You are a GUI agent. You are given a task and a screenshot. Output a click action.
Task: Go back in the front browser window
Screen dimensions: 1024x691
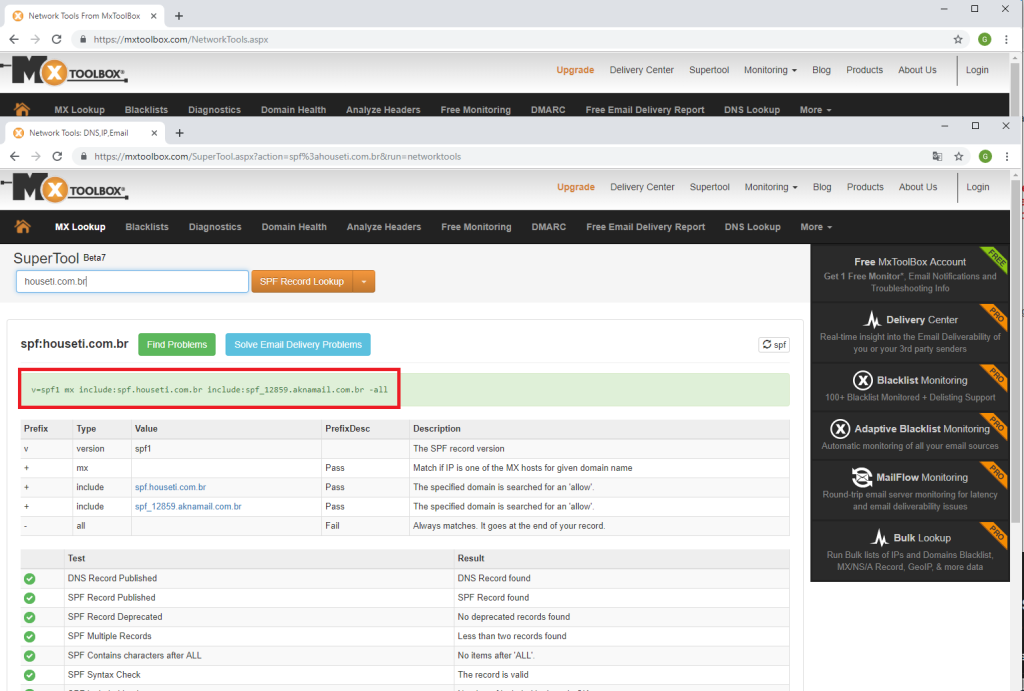(x=14, y=156)
